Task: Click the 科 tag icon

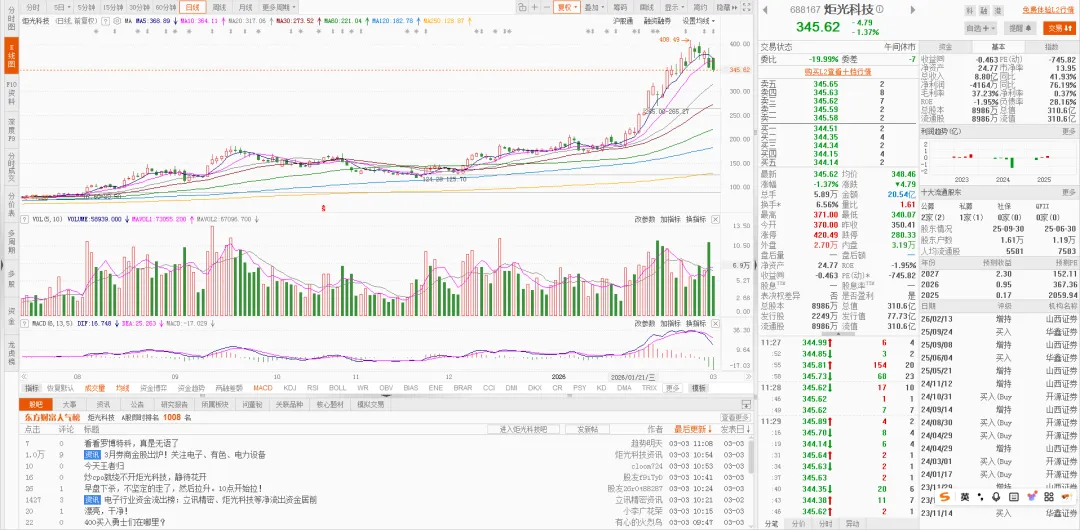Action: pos(969,10)
